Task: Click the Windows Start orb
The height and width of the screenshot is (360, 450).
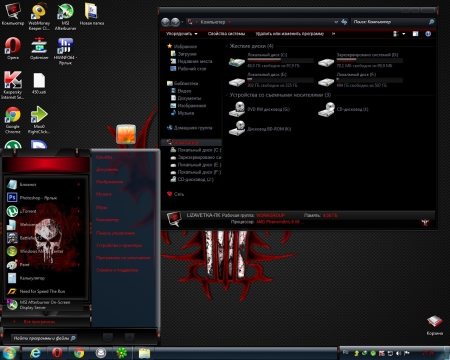Action: (x=9, y=353)
